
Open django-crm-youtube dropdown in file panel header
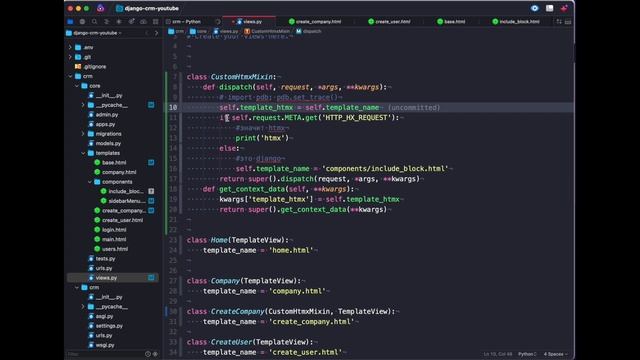click(x=95, y=33)
